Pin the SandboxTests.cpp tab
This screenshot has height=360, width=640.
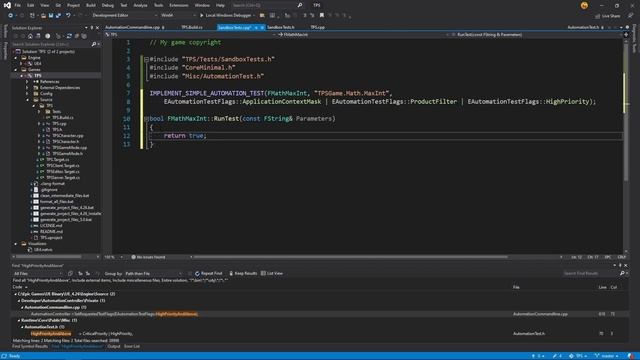click(256, 27)
